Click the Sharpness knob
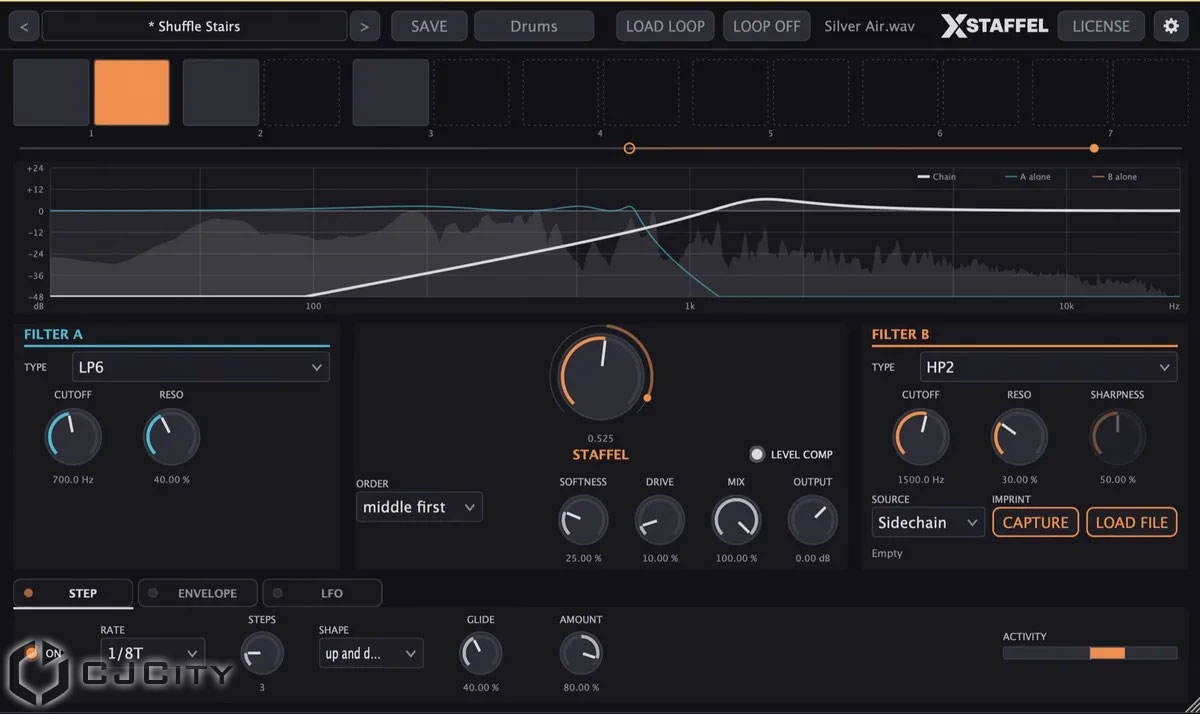 pos(1117,438)
